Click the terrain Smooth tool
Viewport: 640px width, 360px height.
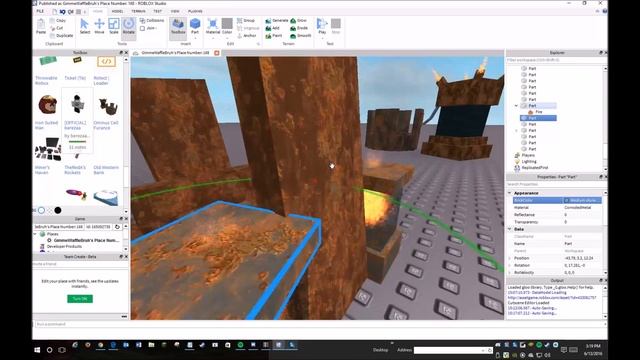pos(301,36)
